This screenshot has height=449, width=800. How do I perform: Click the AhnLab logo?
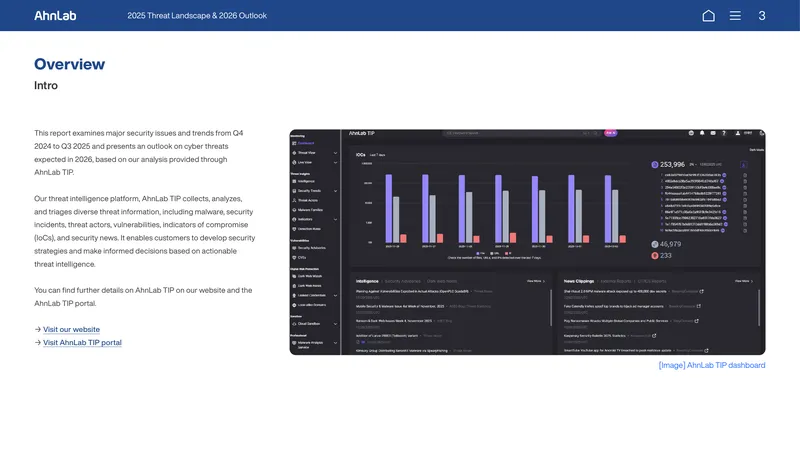[55, 16]
